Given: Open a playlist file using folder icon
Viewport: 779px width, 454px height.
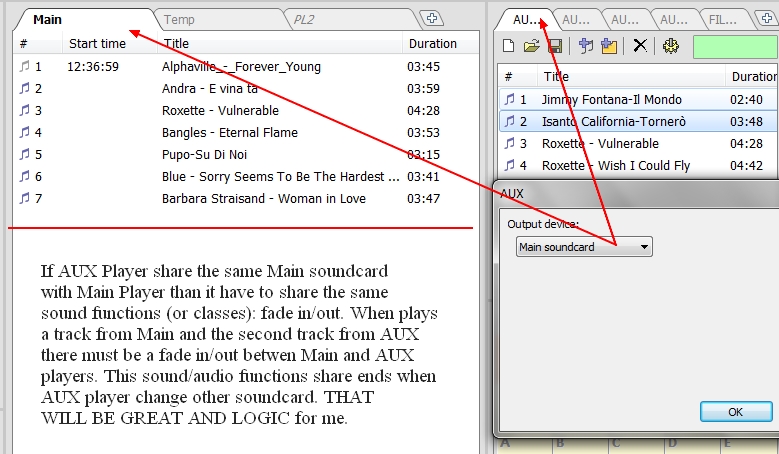Looking at the screenshot, I should [531, 46].
